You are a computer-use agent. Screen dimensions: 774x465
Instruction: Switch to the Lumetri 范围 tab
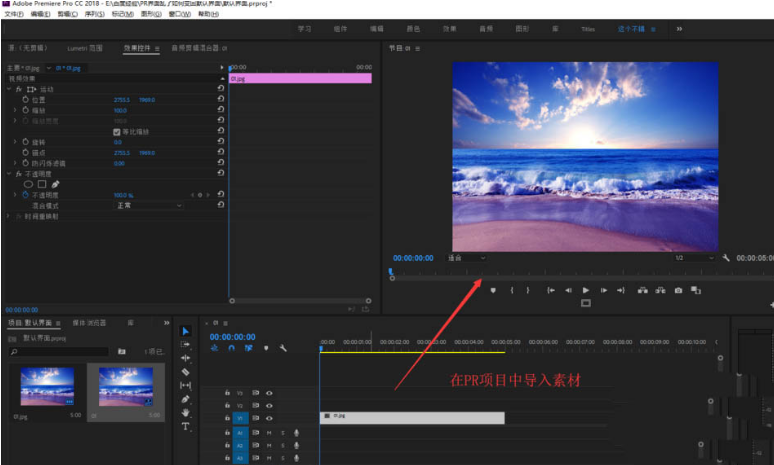coord(85,48)
